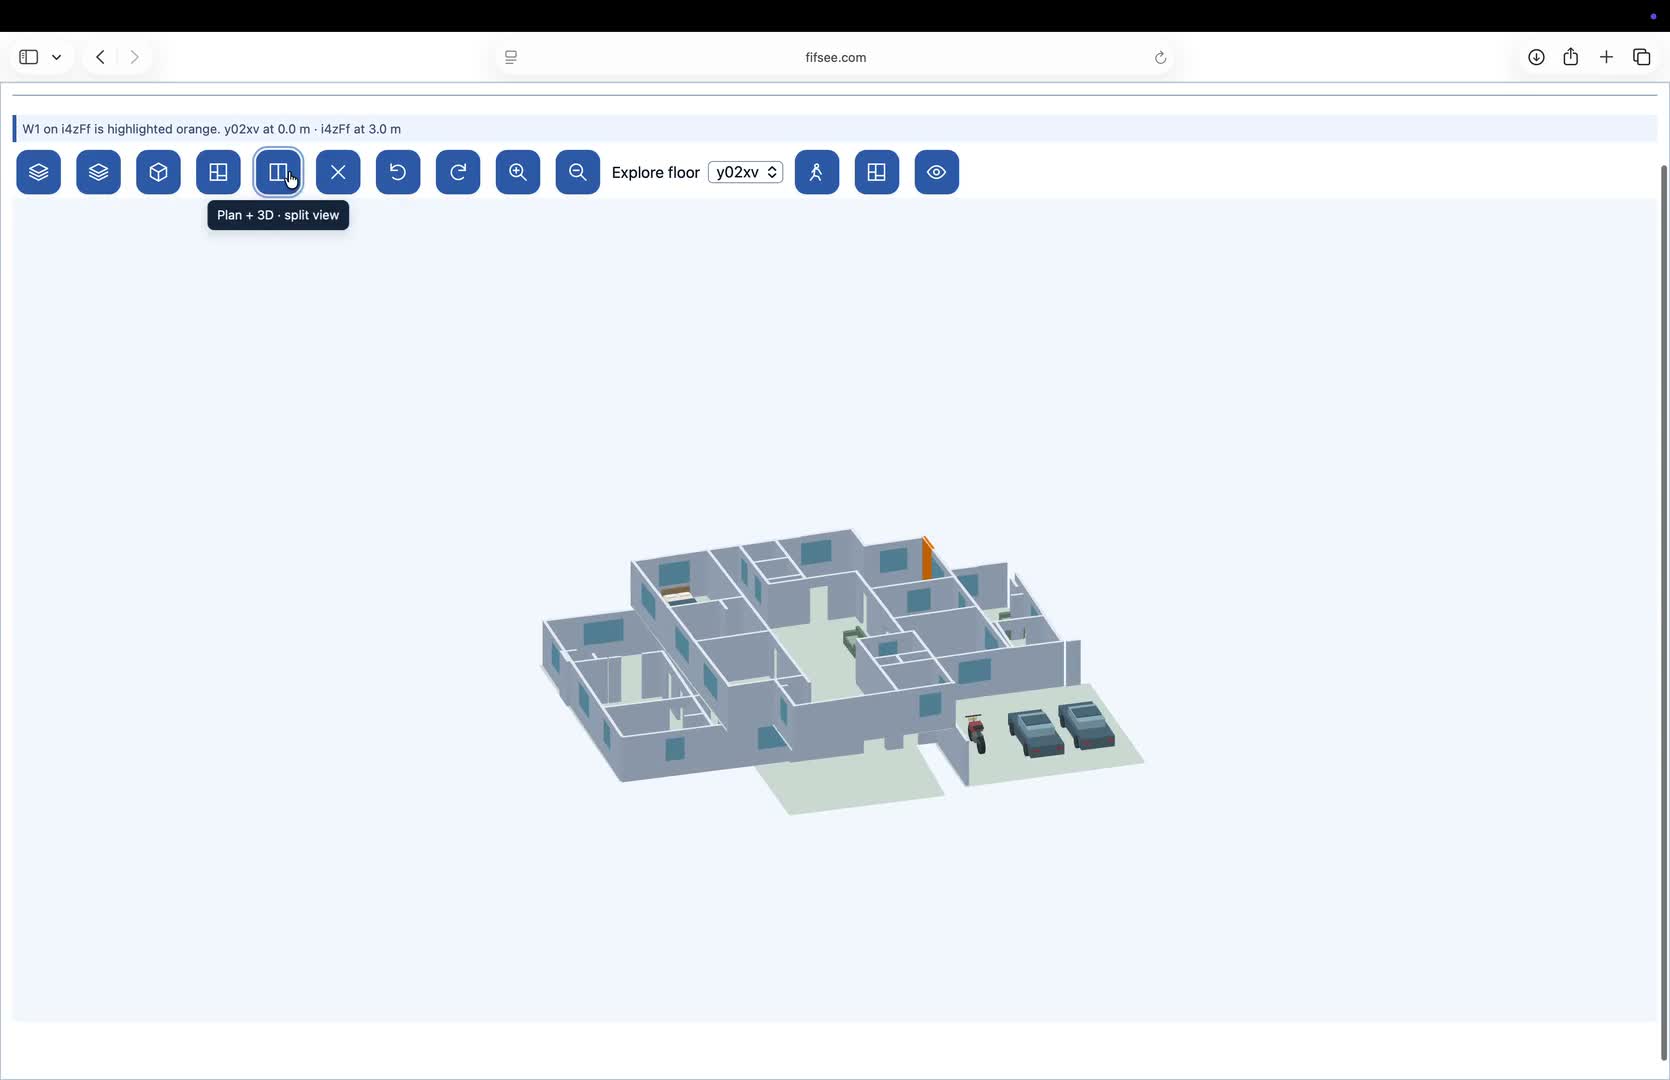1670x1080 pixels.
Task: Open a new browser tab
Action: pyautogui.click(x=1606, y=57)
